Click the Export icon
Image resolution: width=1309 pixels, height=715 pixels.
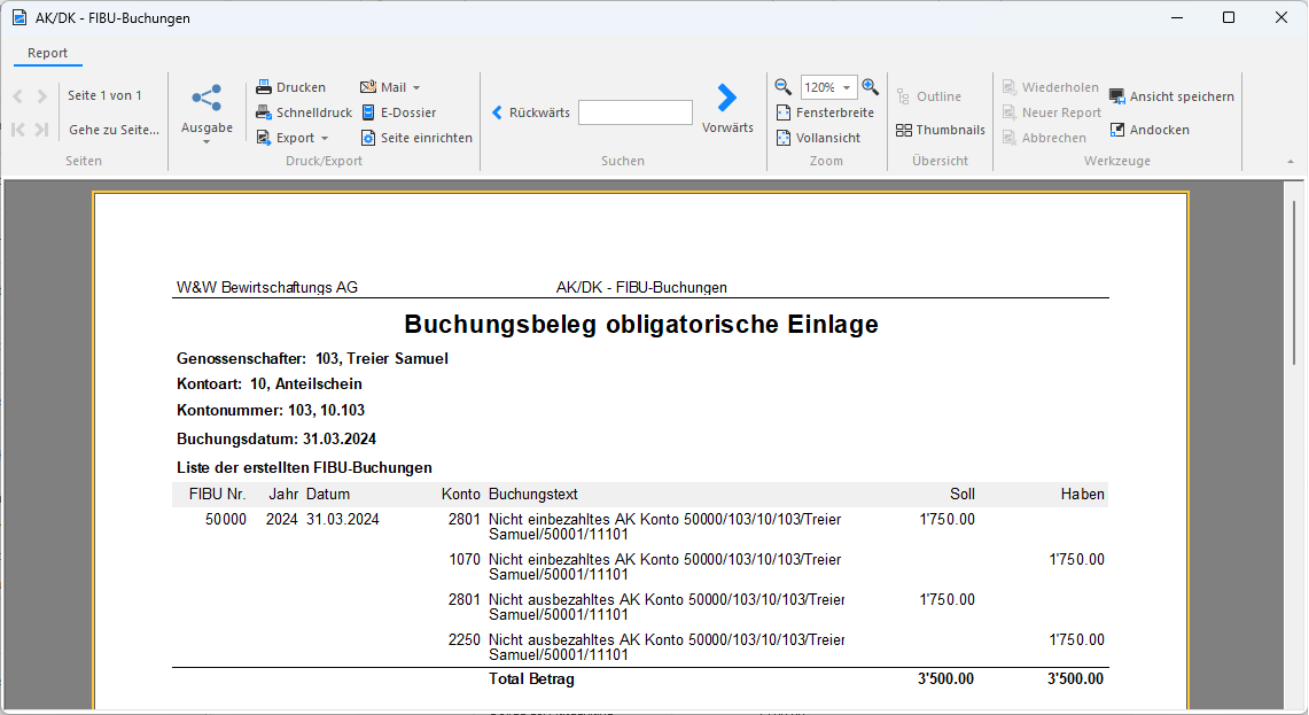264,138
